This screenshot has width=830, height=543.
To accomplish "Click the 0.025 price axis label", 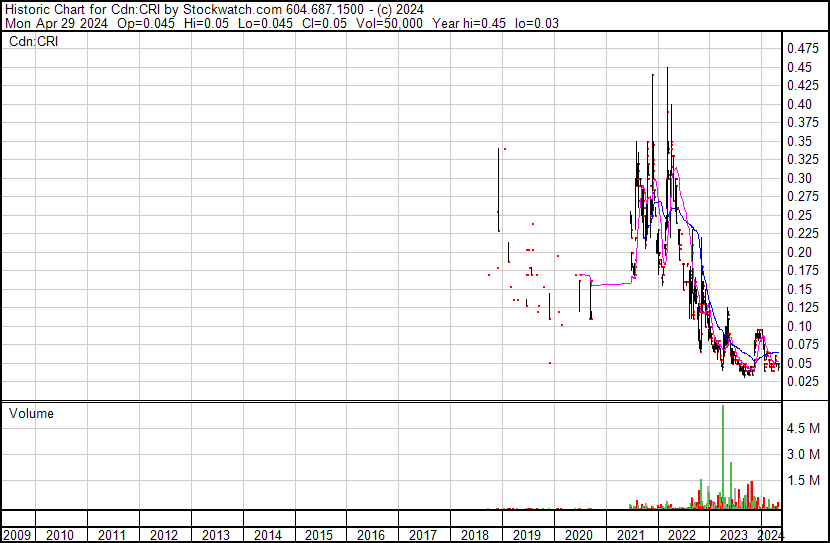I will coord(803,381).
